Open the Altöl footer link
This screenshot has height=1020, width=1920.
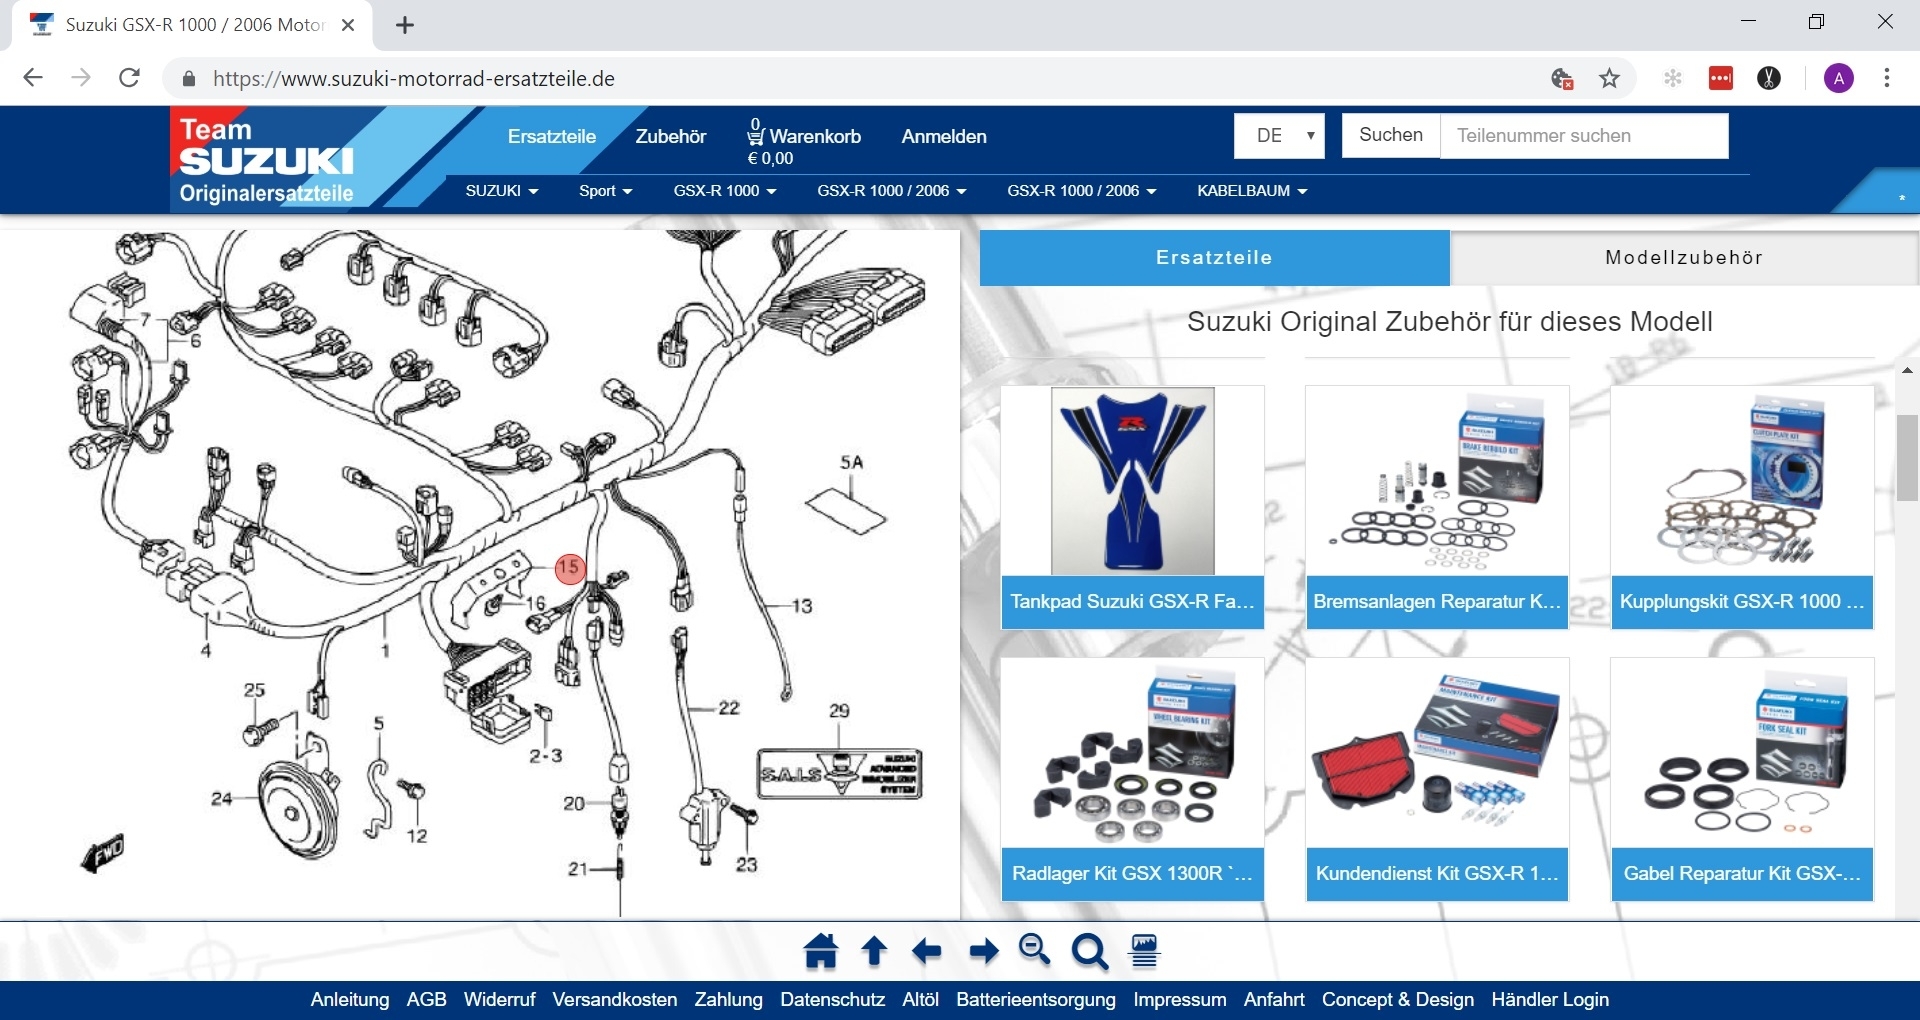921,1000
